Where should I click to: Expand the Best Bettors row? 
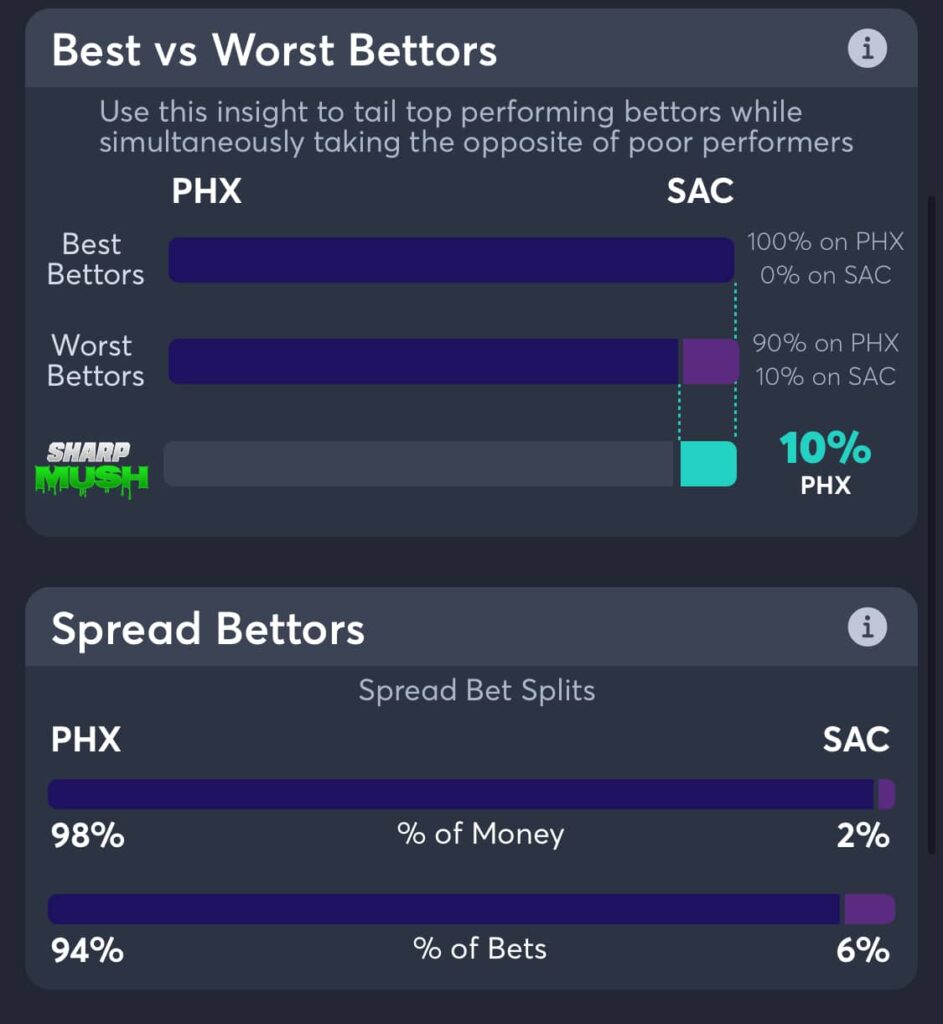(94, 259)
